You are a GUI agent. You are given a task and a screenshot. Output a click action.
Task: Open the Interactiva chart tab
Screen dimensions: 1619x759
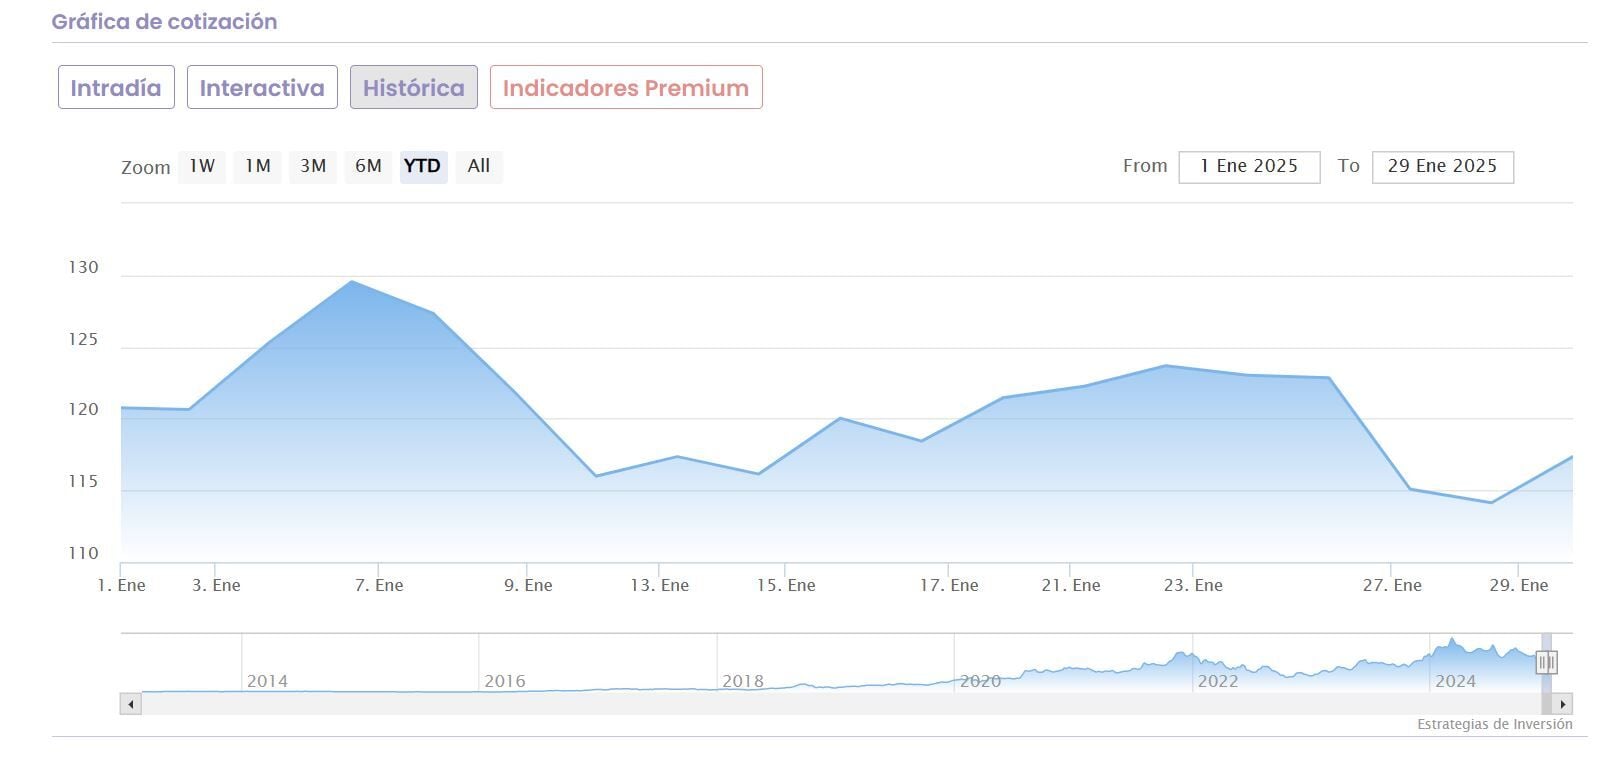pyautogui.click(x=262, y=88)
